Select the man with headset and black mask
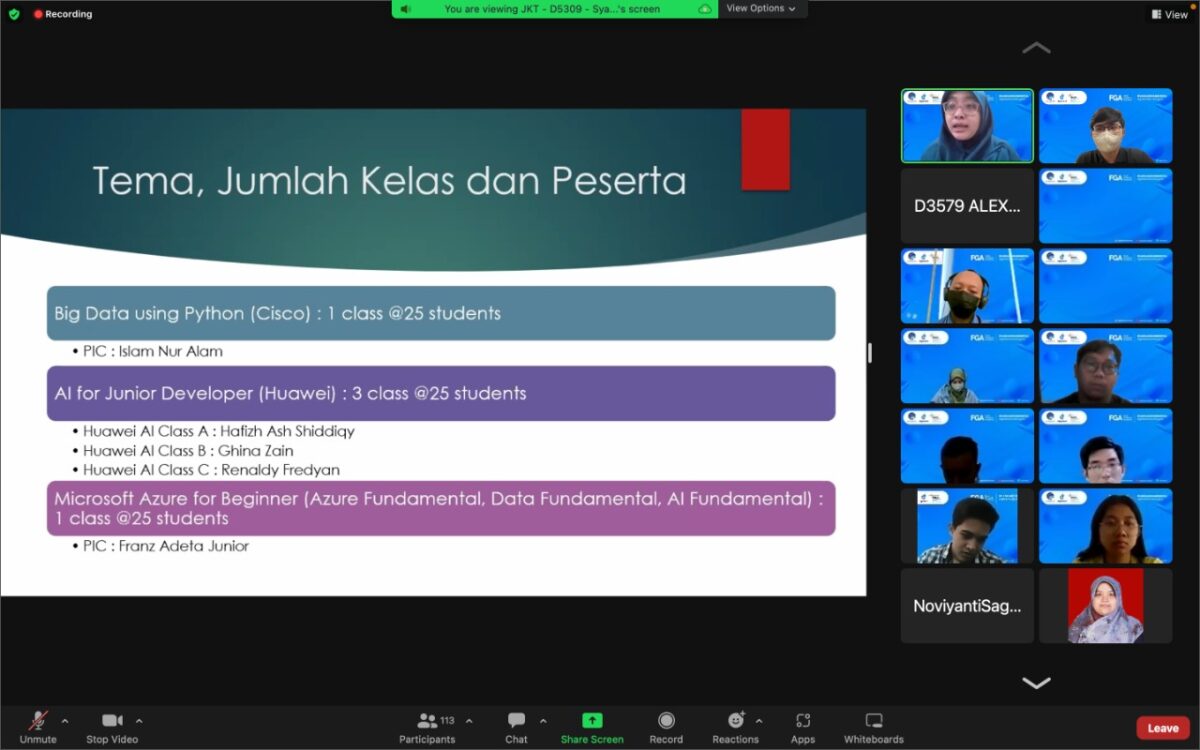 (x=967, y=286)
